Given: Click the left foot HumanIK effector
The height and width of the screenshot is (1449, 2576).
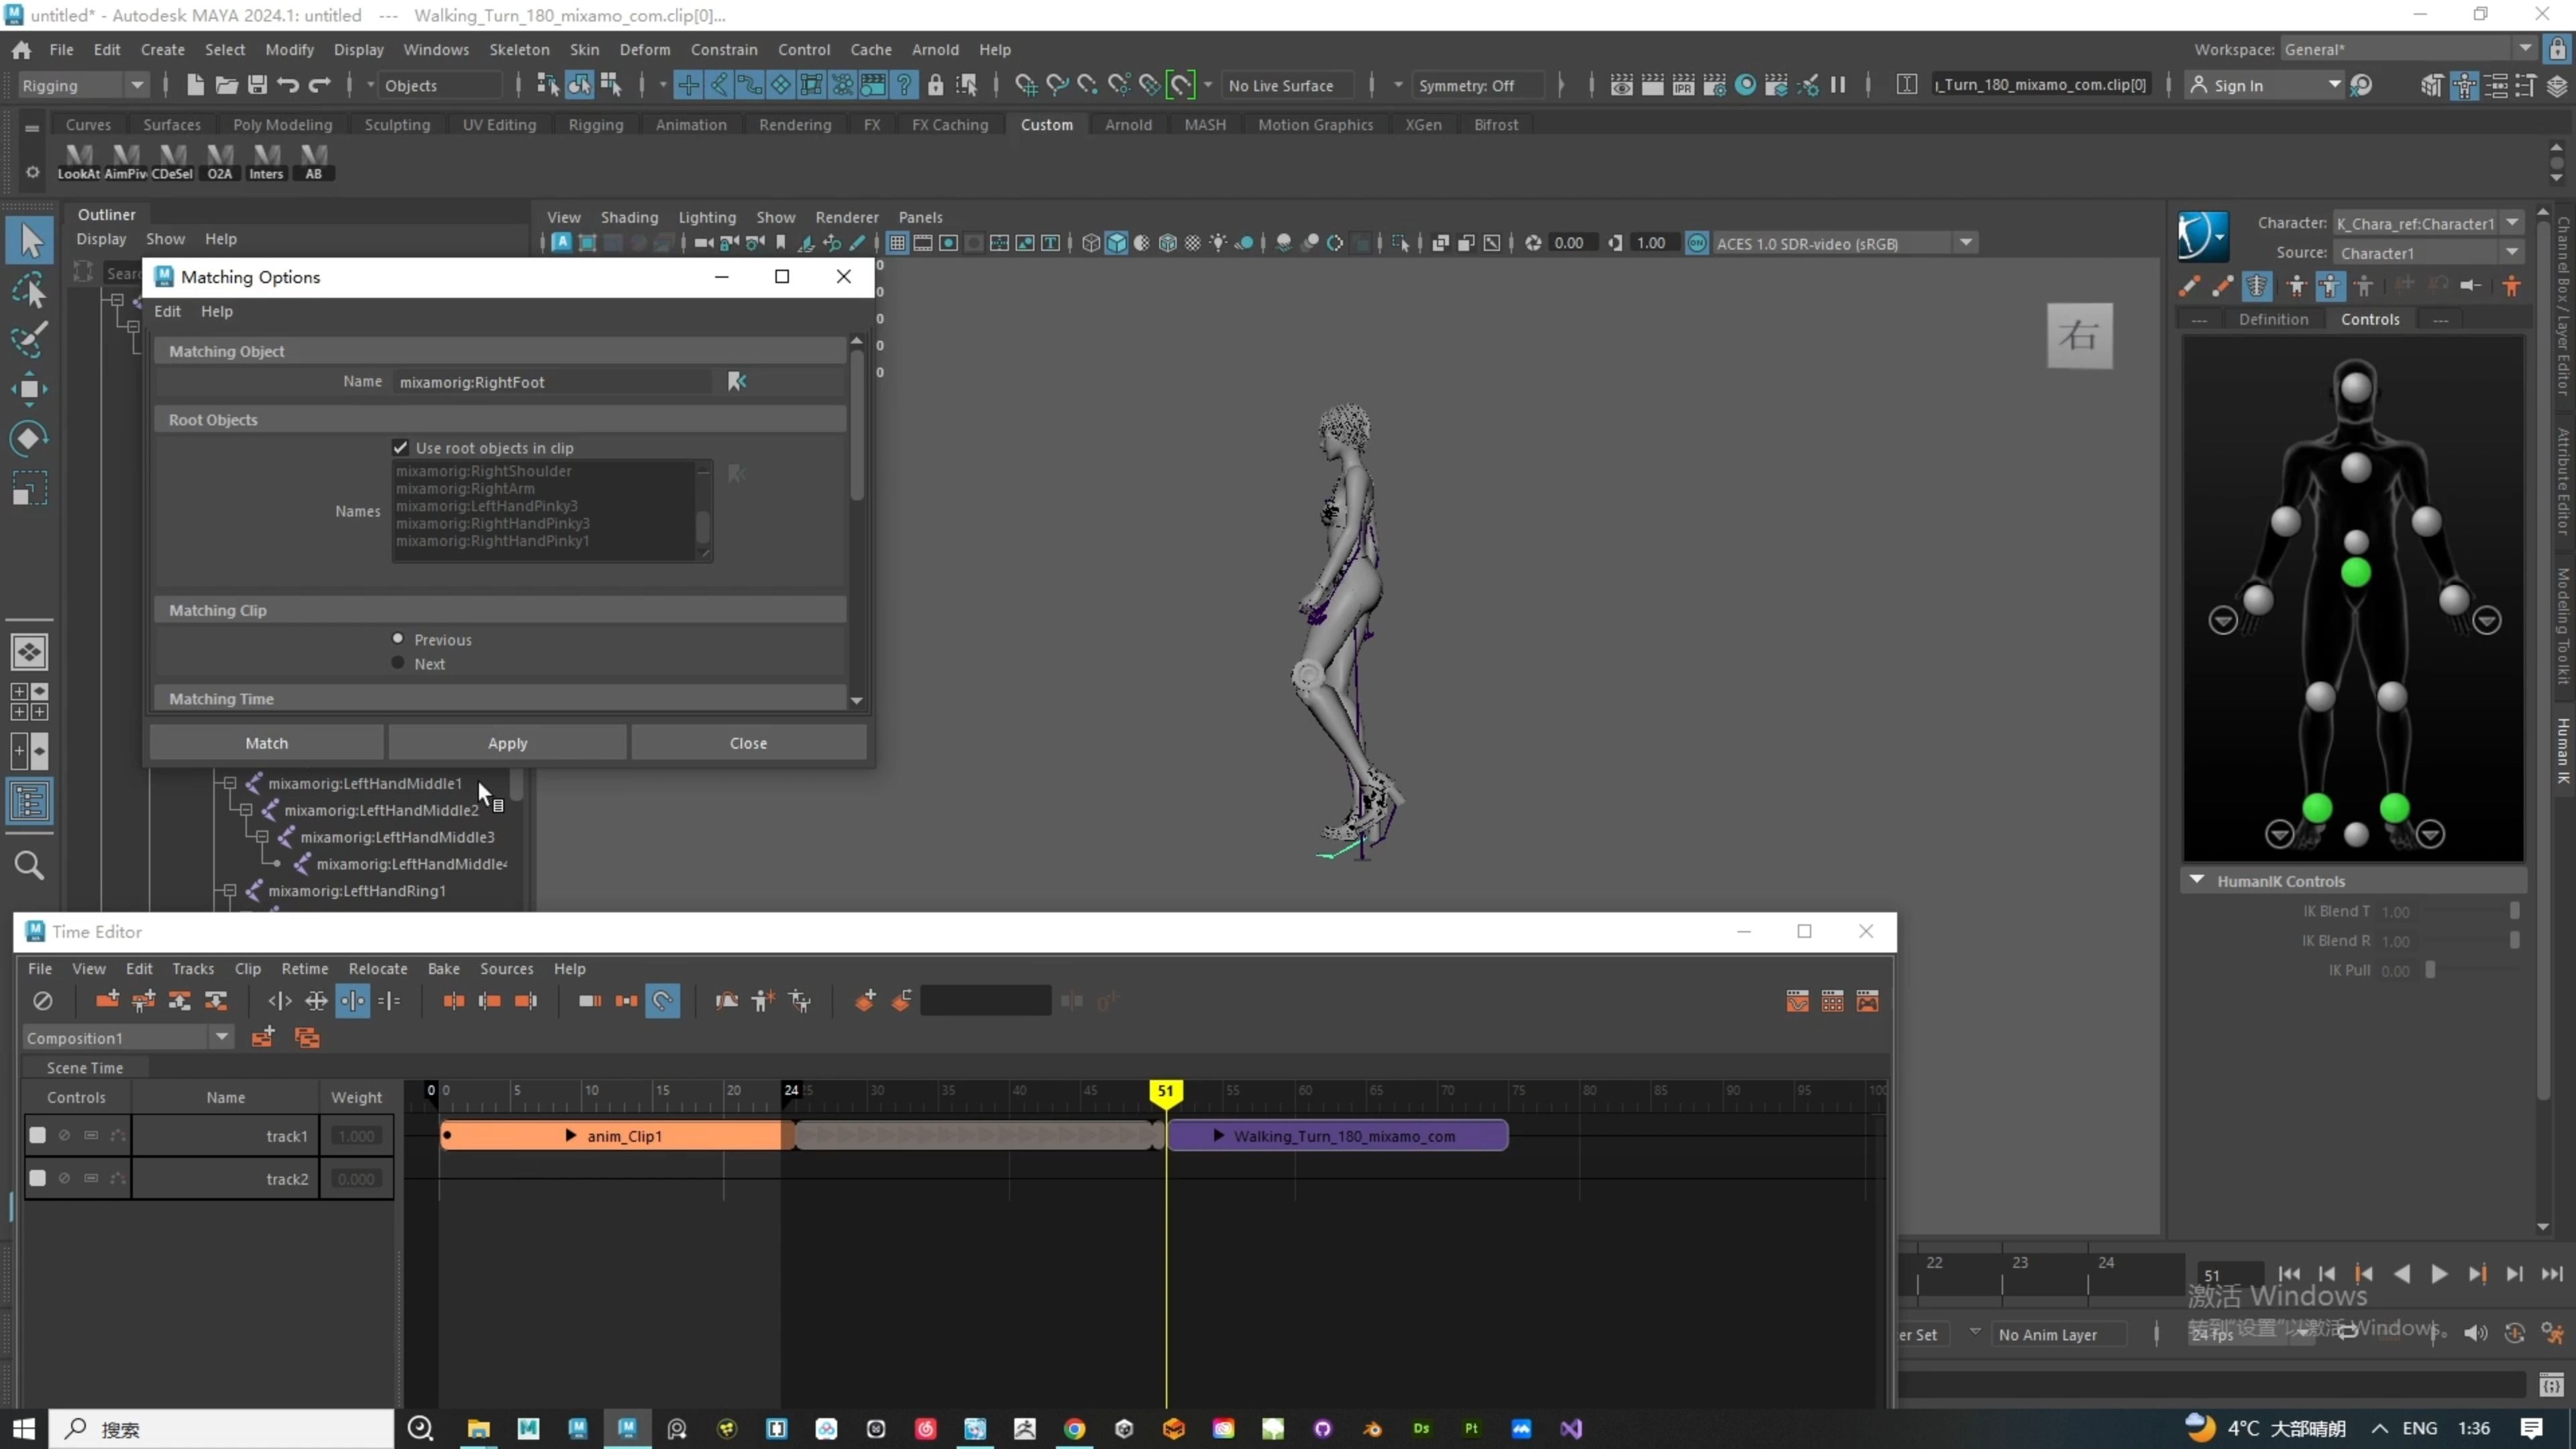Looking at the screenshot, I should [2394, 808].
